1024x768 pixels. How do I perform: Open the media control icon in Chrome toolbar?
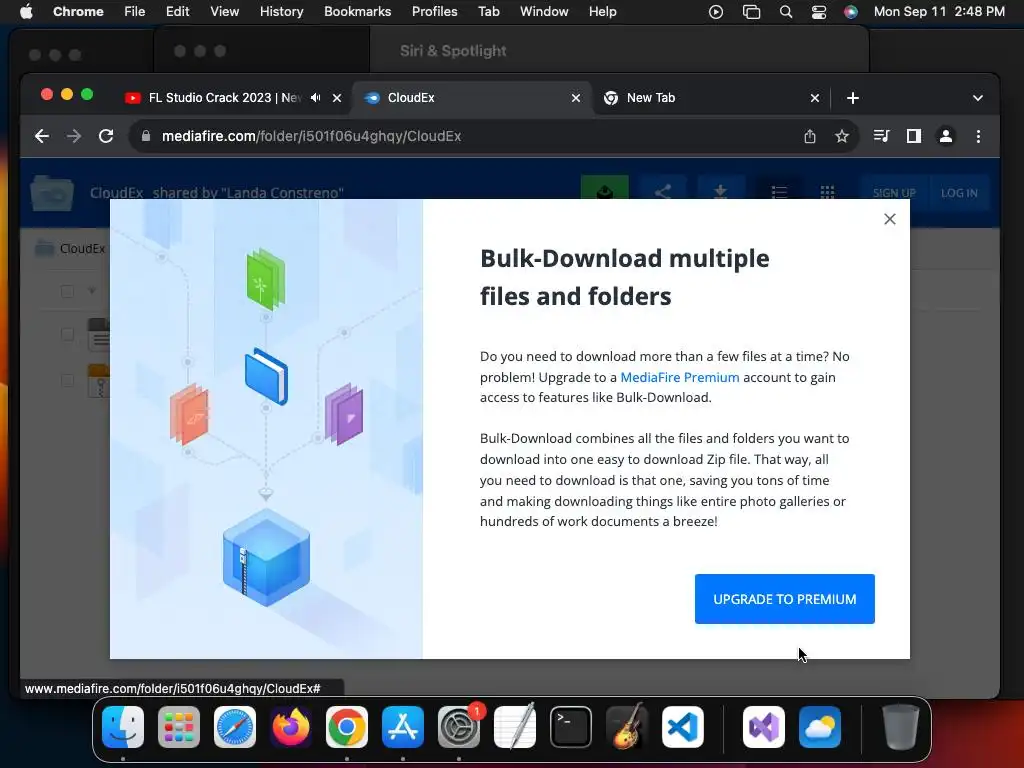[x=882, y=136]
